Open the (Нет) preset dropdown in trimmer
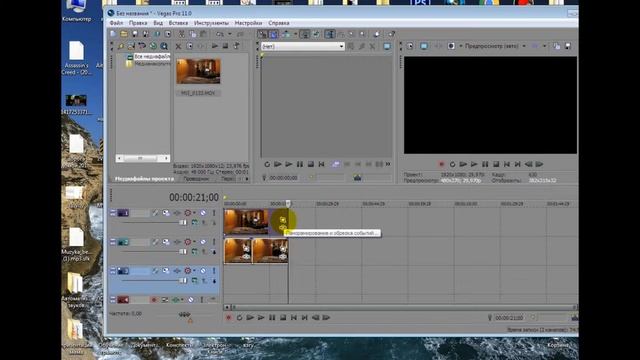 tap(302, 47)
